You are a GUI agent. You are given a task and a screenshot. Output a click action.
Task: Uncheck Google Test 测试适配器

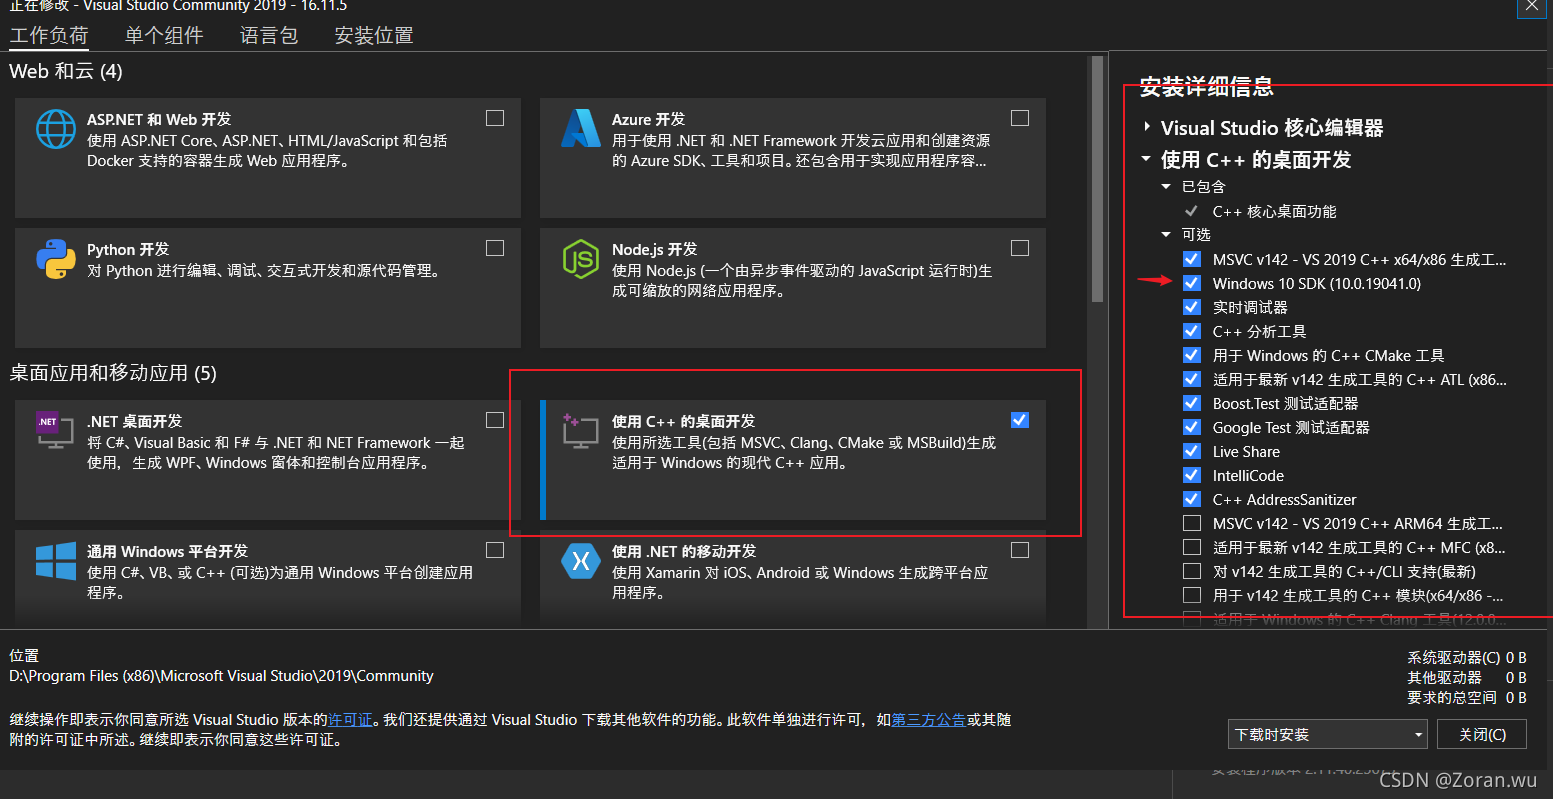coord(1192,427)
